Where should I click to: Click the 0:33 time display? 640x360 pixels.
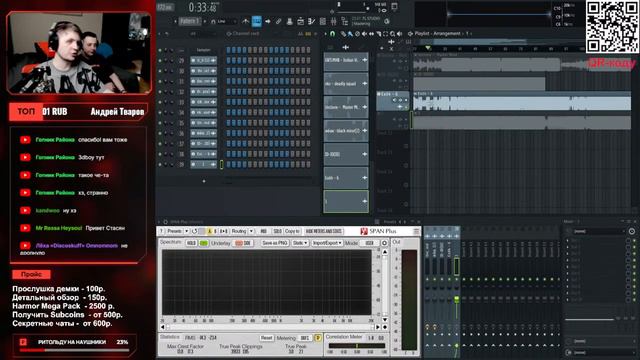coord(203,7)
